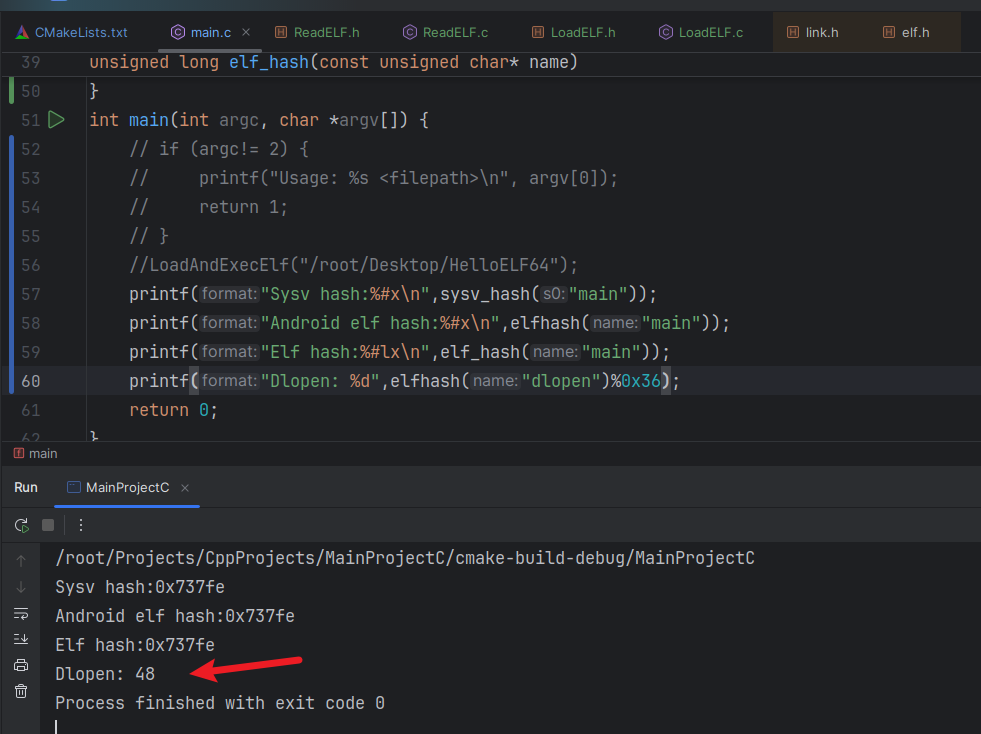Click the green run gutter icon beside main
Image resolution: width=981 pixels, height=734 pixels.
click(x=56, y=120)
